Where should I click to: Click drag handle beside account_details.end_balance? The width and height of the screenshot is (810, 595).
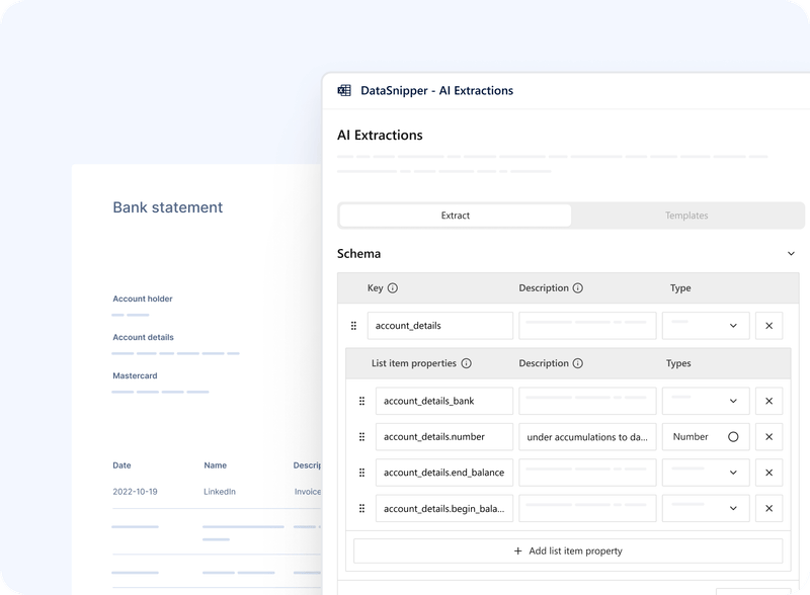click(x=362, y=473)
